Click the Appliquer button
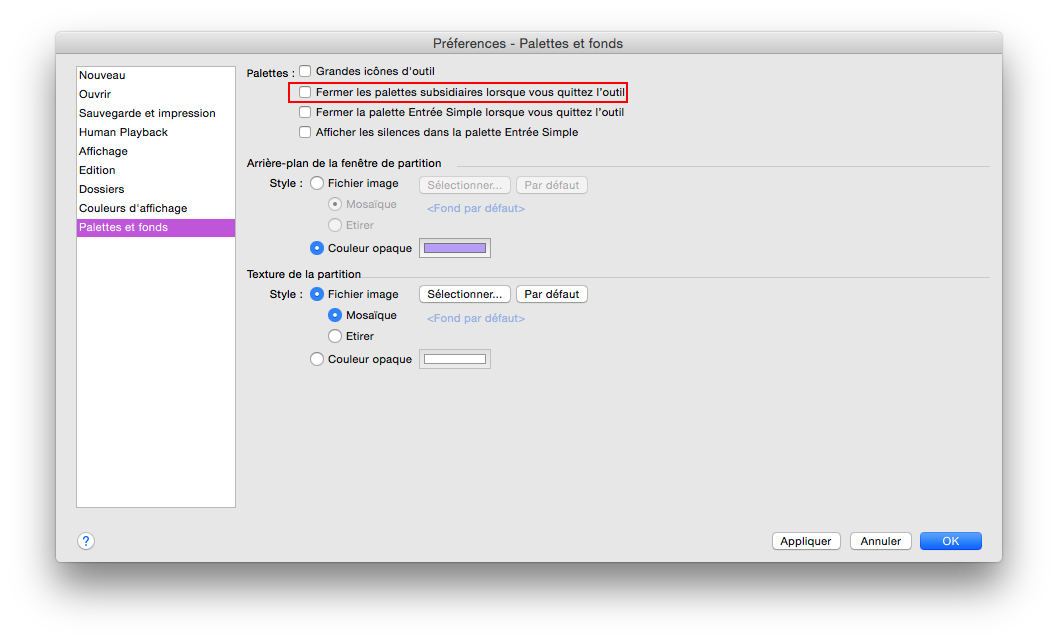 point(806,541)
